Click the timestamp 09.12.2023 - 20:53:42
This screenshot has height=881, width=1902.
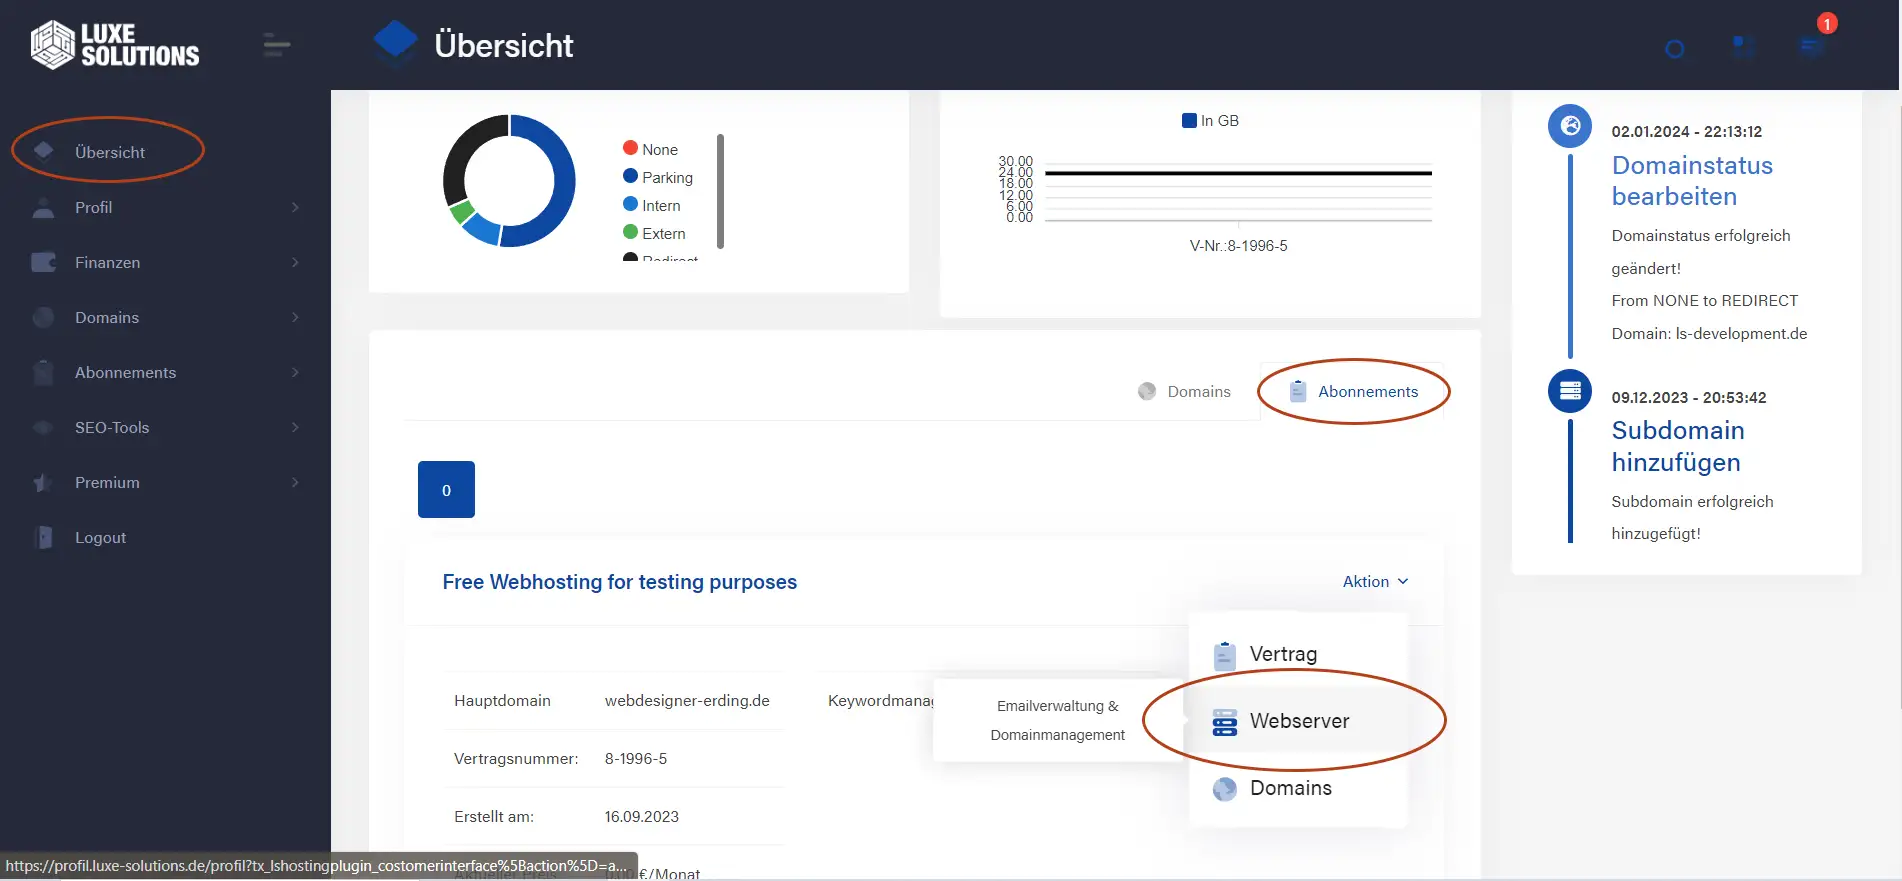1688,397
